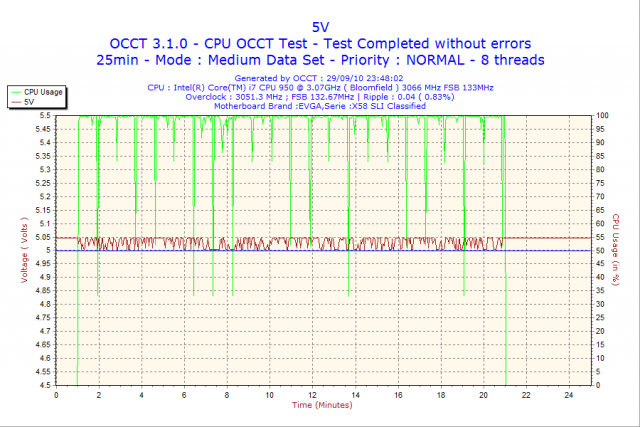This screenshot has width=640, height=427.
Task: Click the '5.5' voltage axis value
Action: 45,116
